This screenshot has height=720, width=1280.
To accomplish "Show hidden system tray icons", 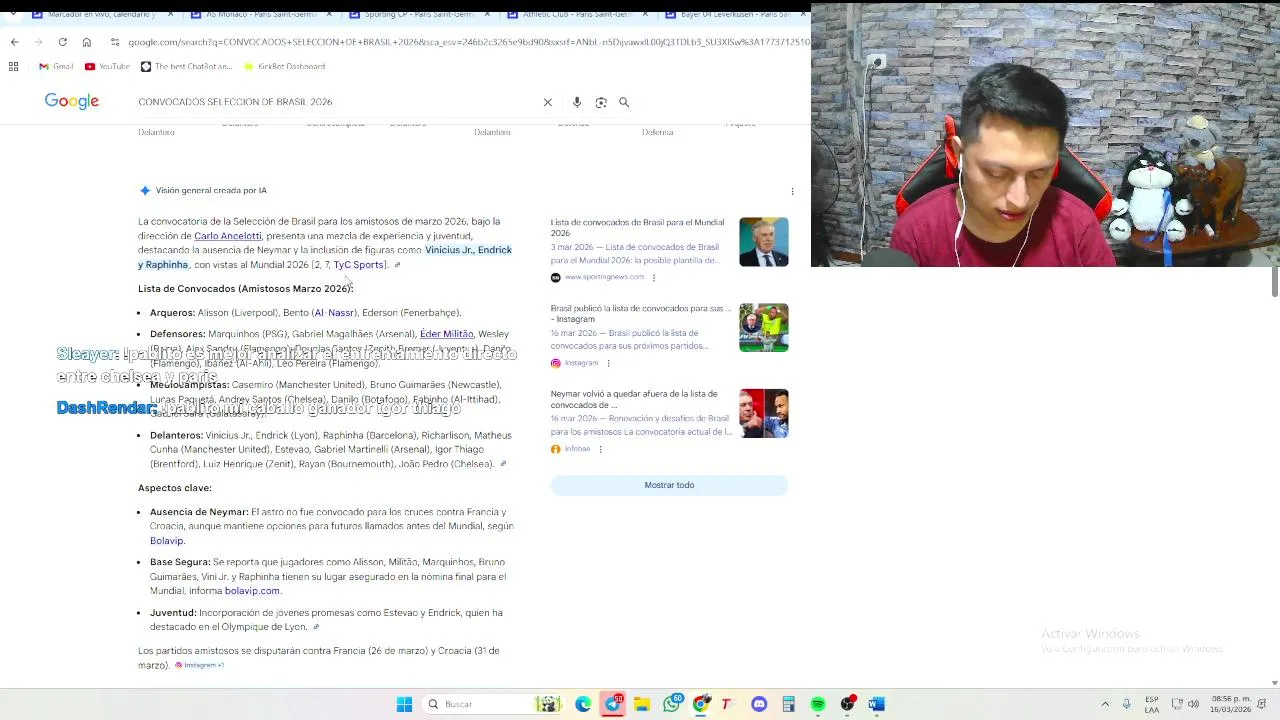I will 1105,704.
